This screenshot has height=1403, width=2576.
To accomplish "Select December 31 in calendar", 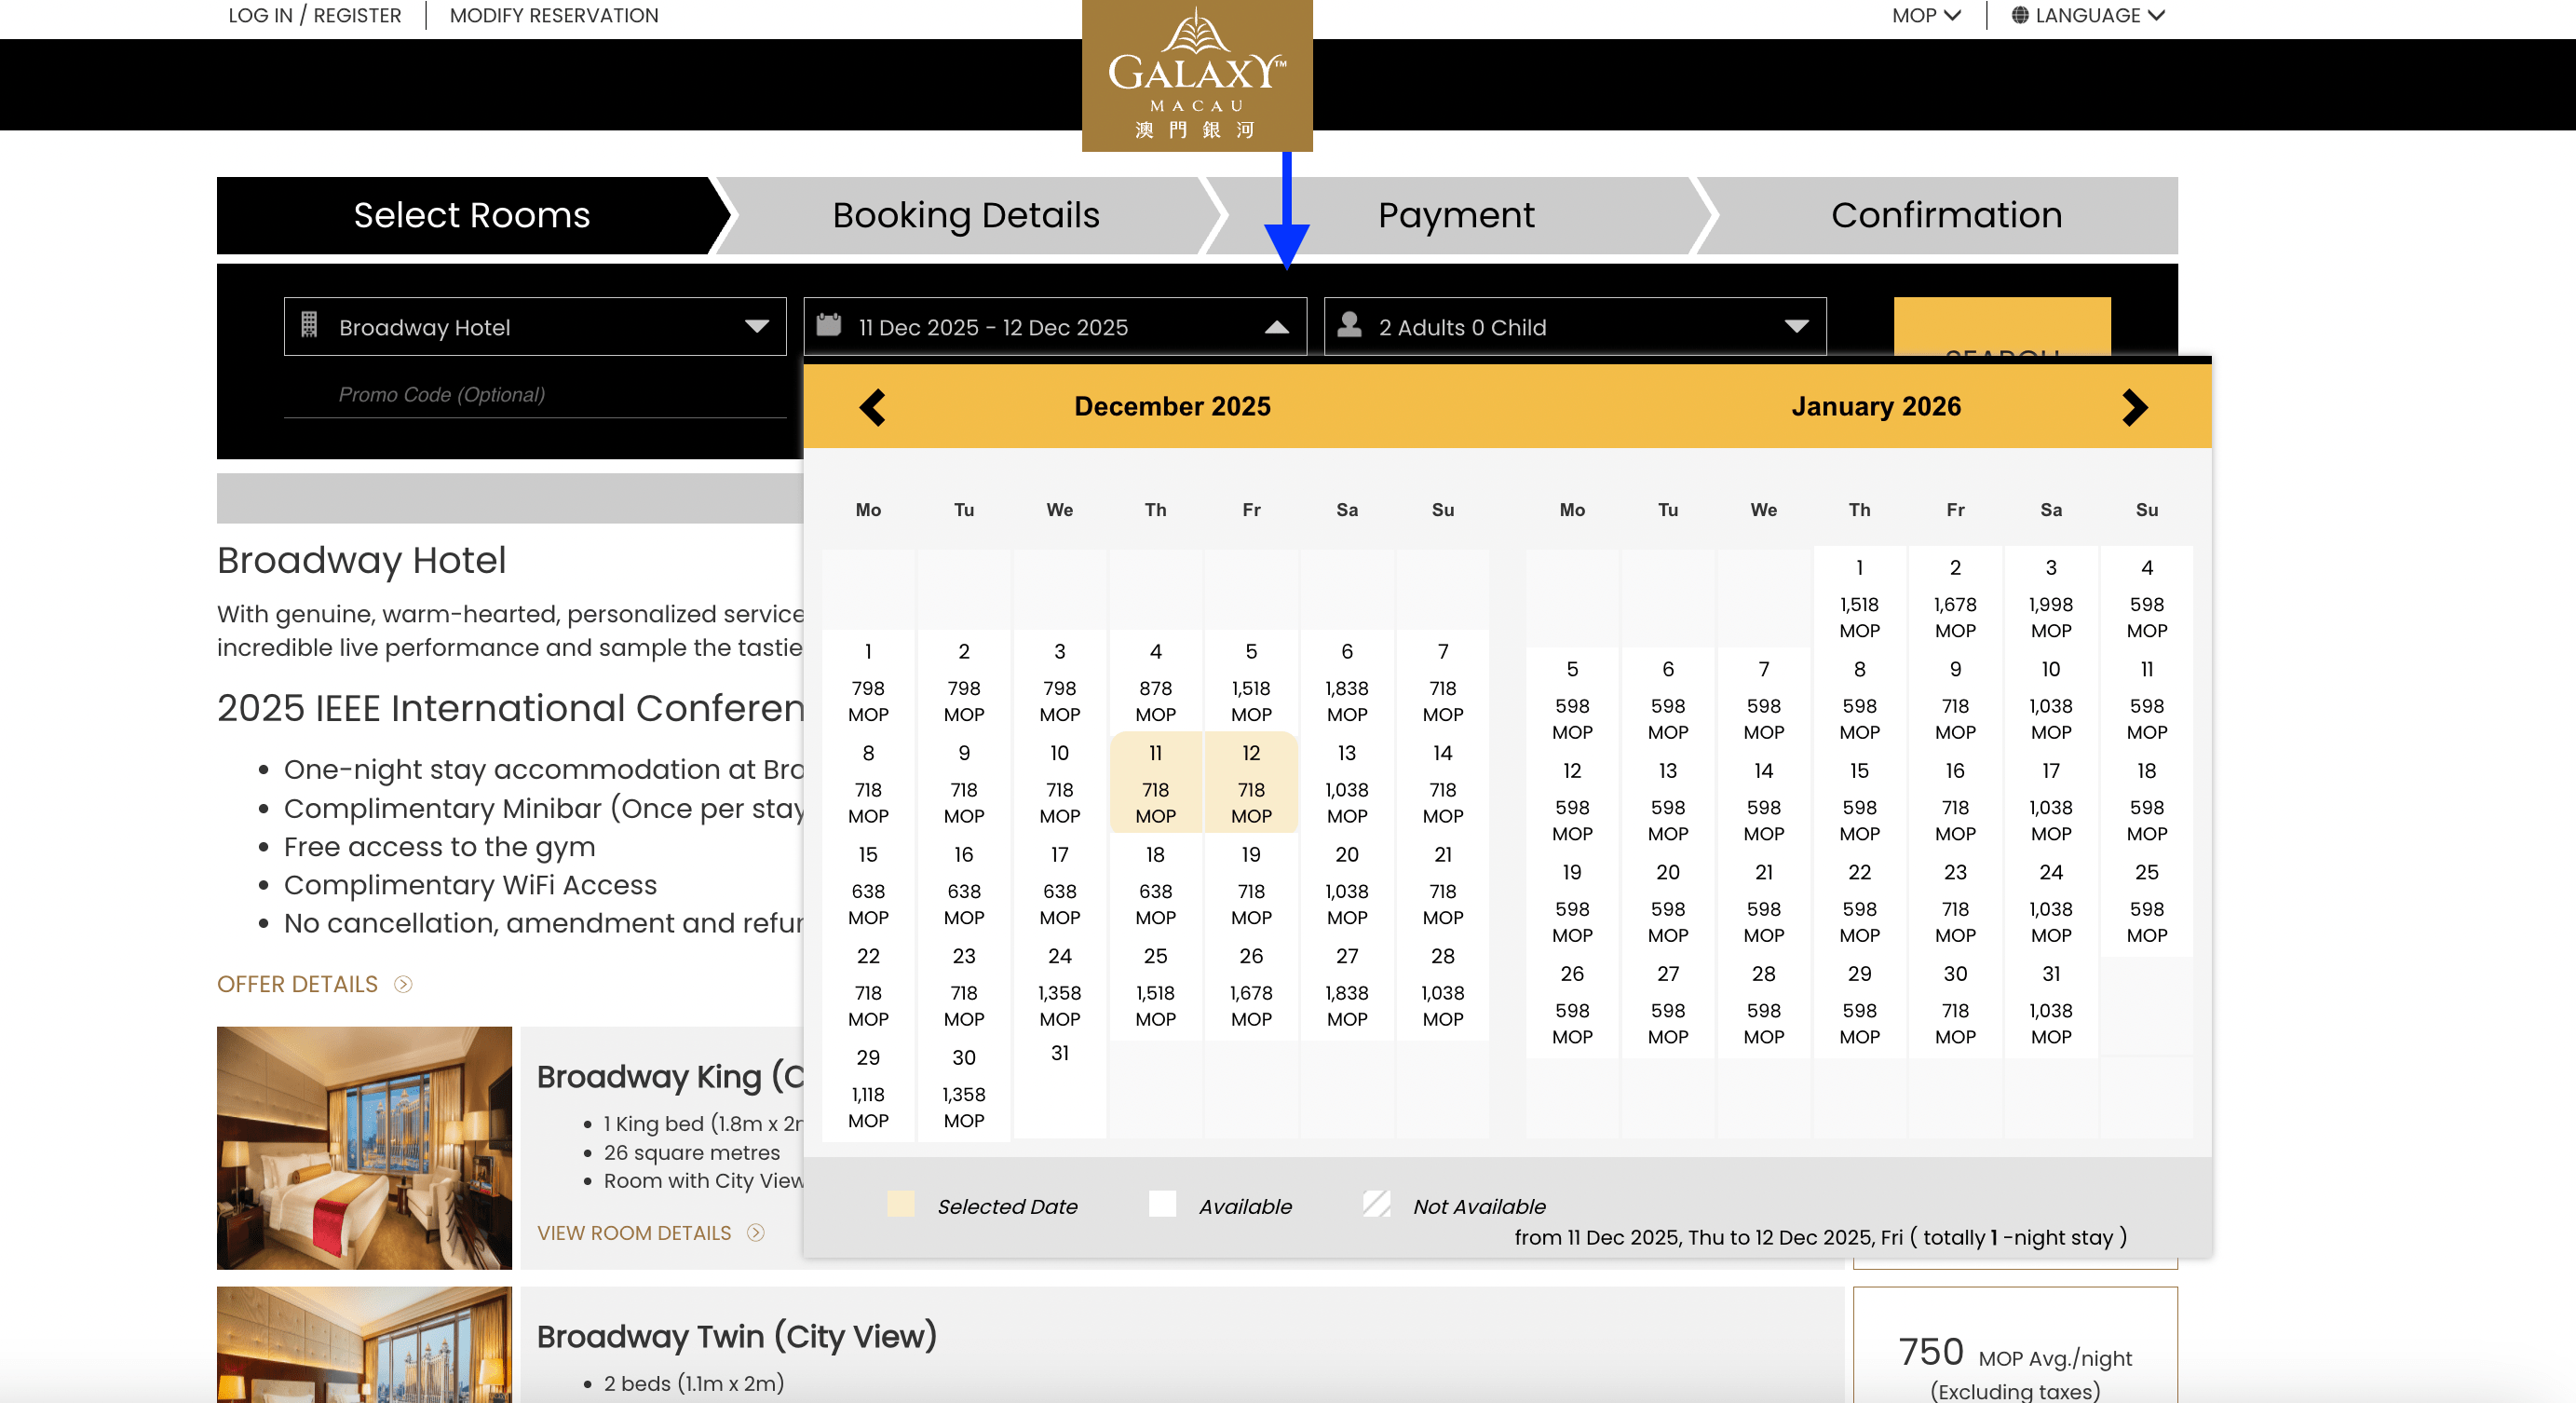I will point(1059,1087).
